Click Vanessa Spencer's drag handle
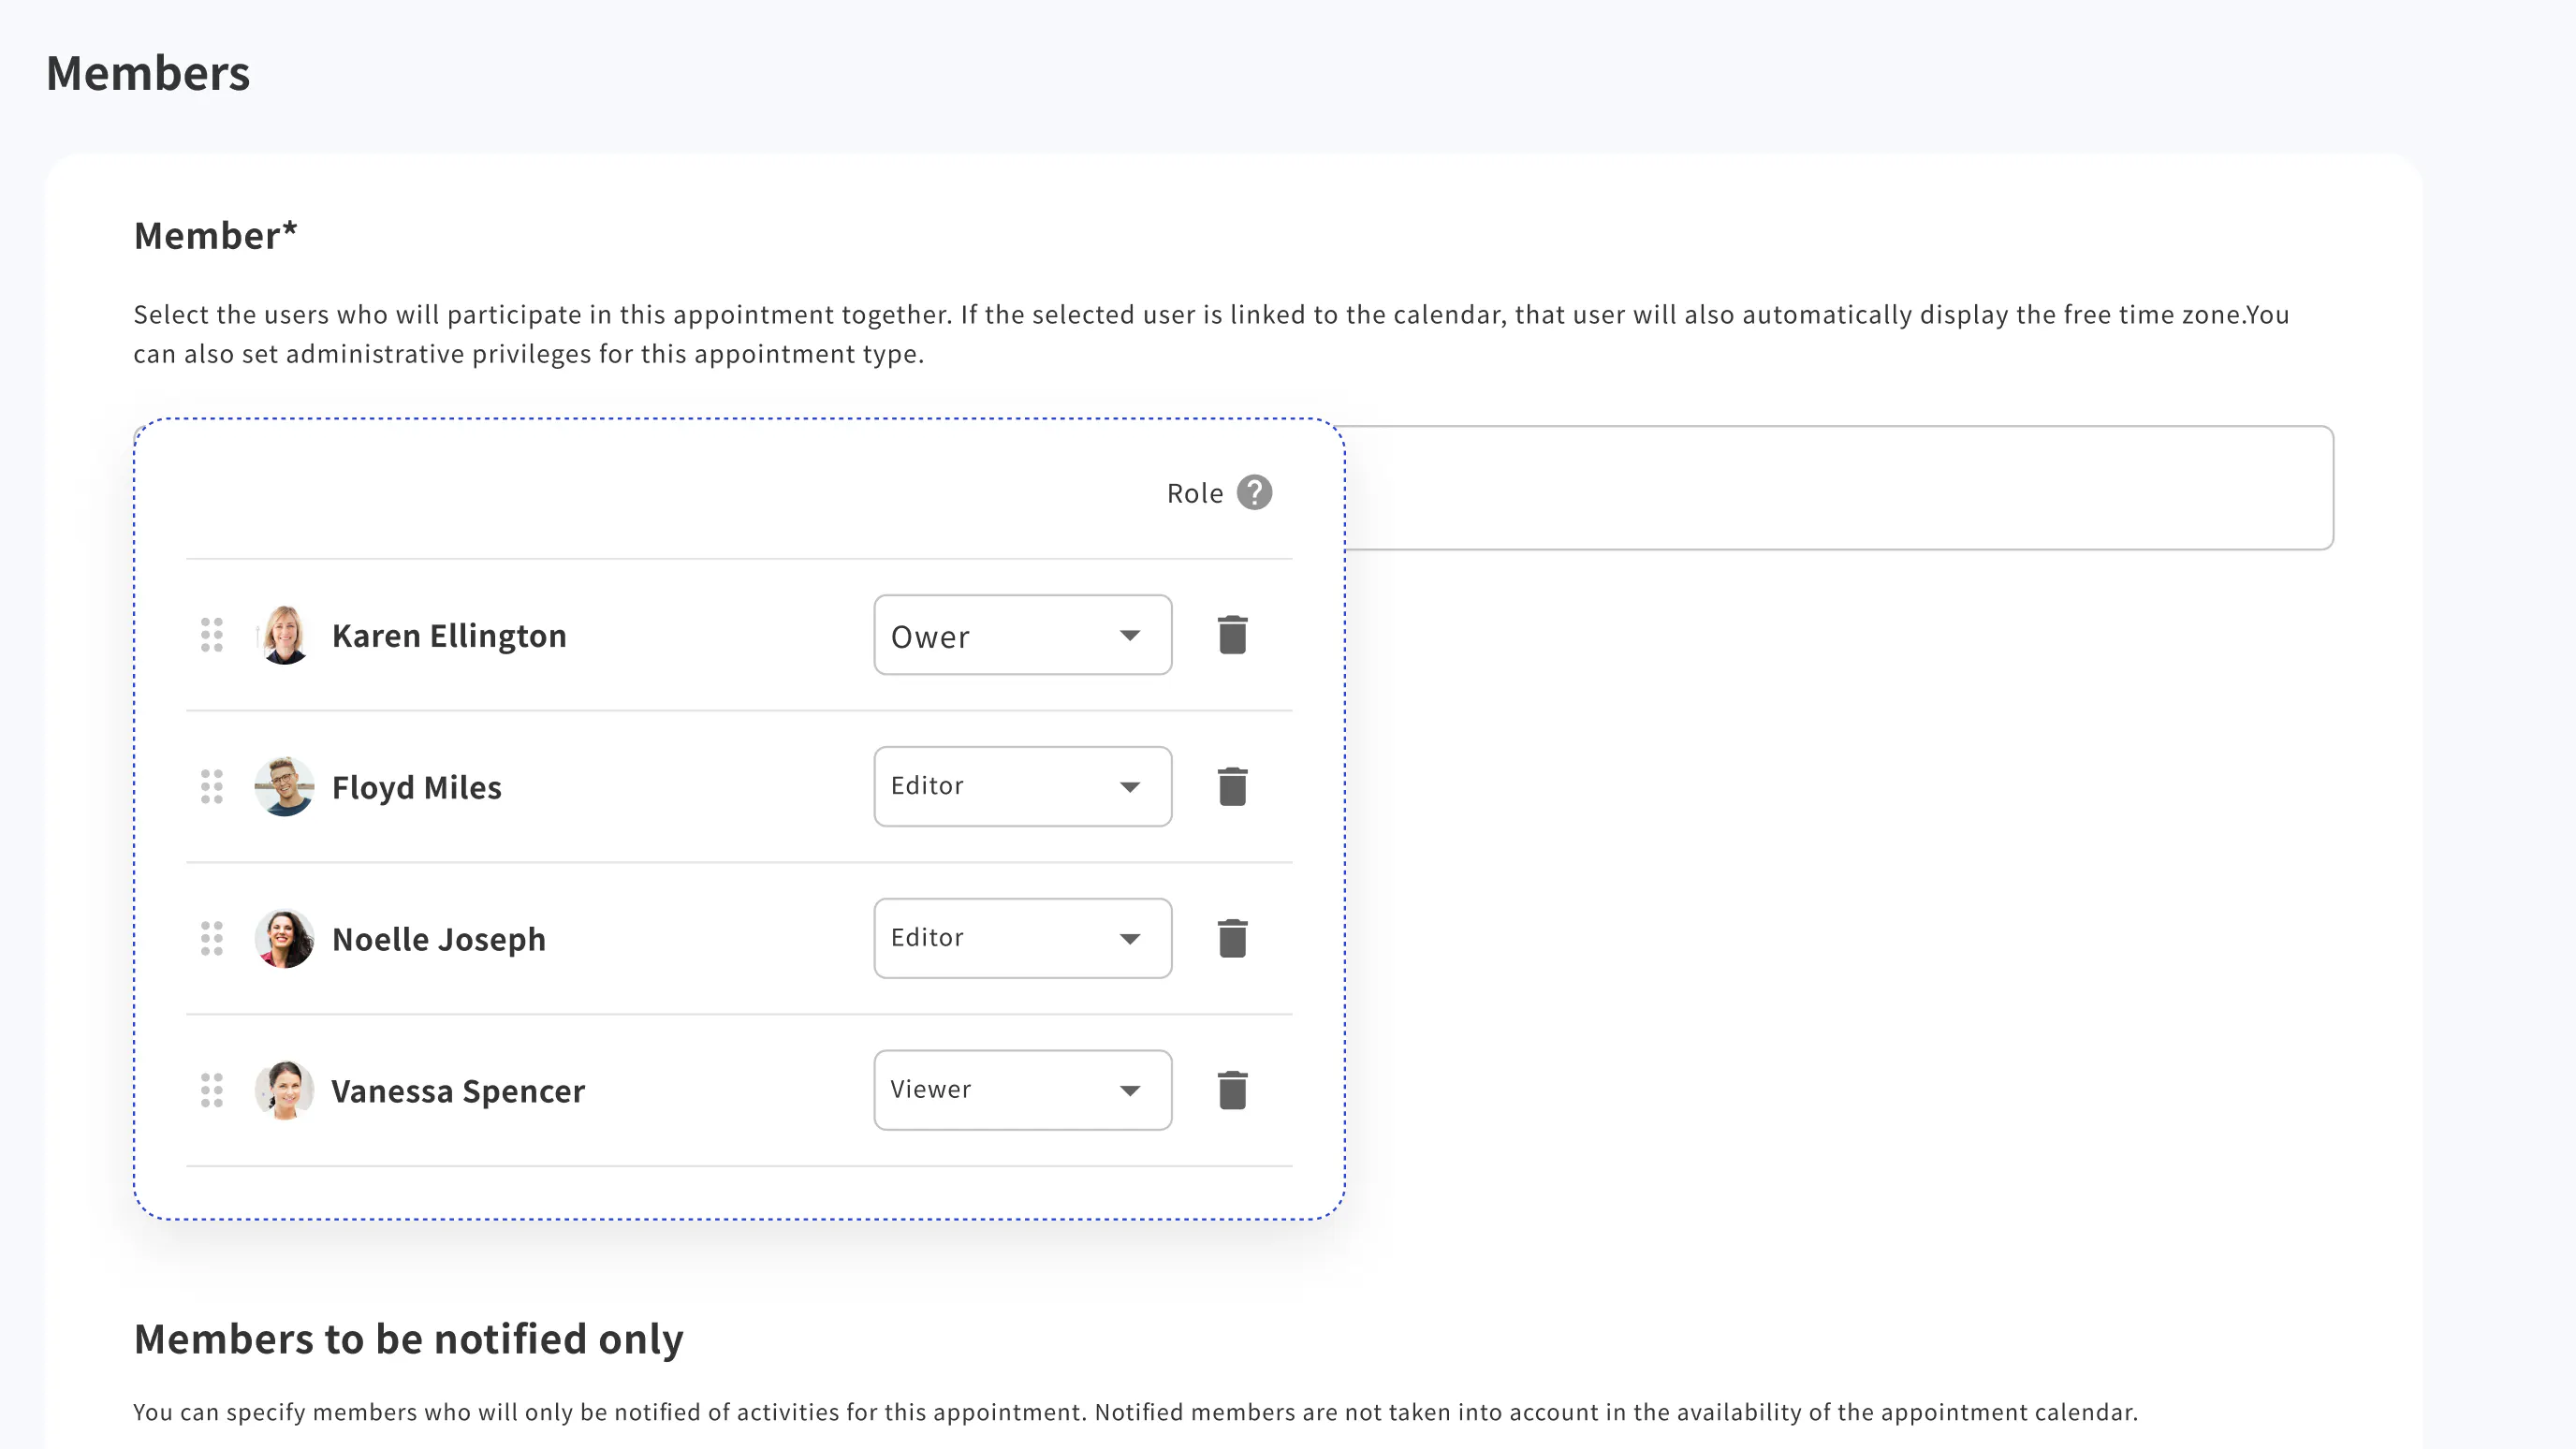Screen dimensions: 2576x1449 pyautogui.click(x=211, y=1090)
